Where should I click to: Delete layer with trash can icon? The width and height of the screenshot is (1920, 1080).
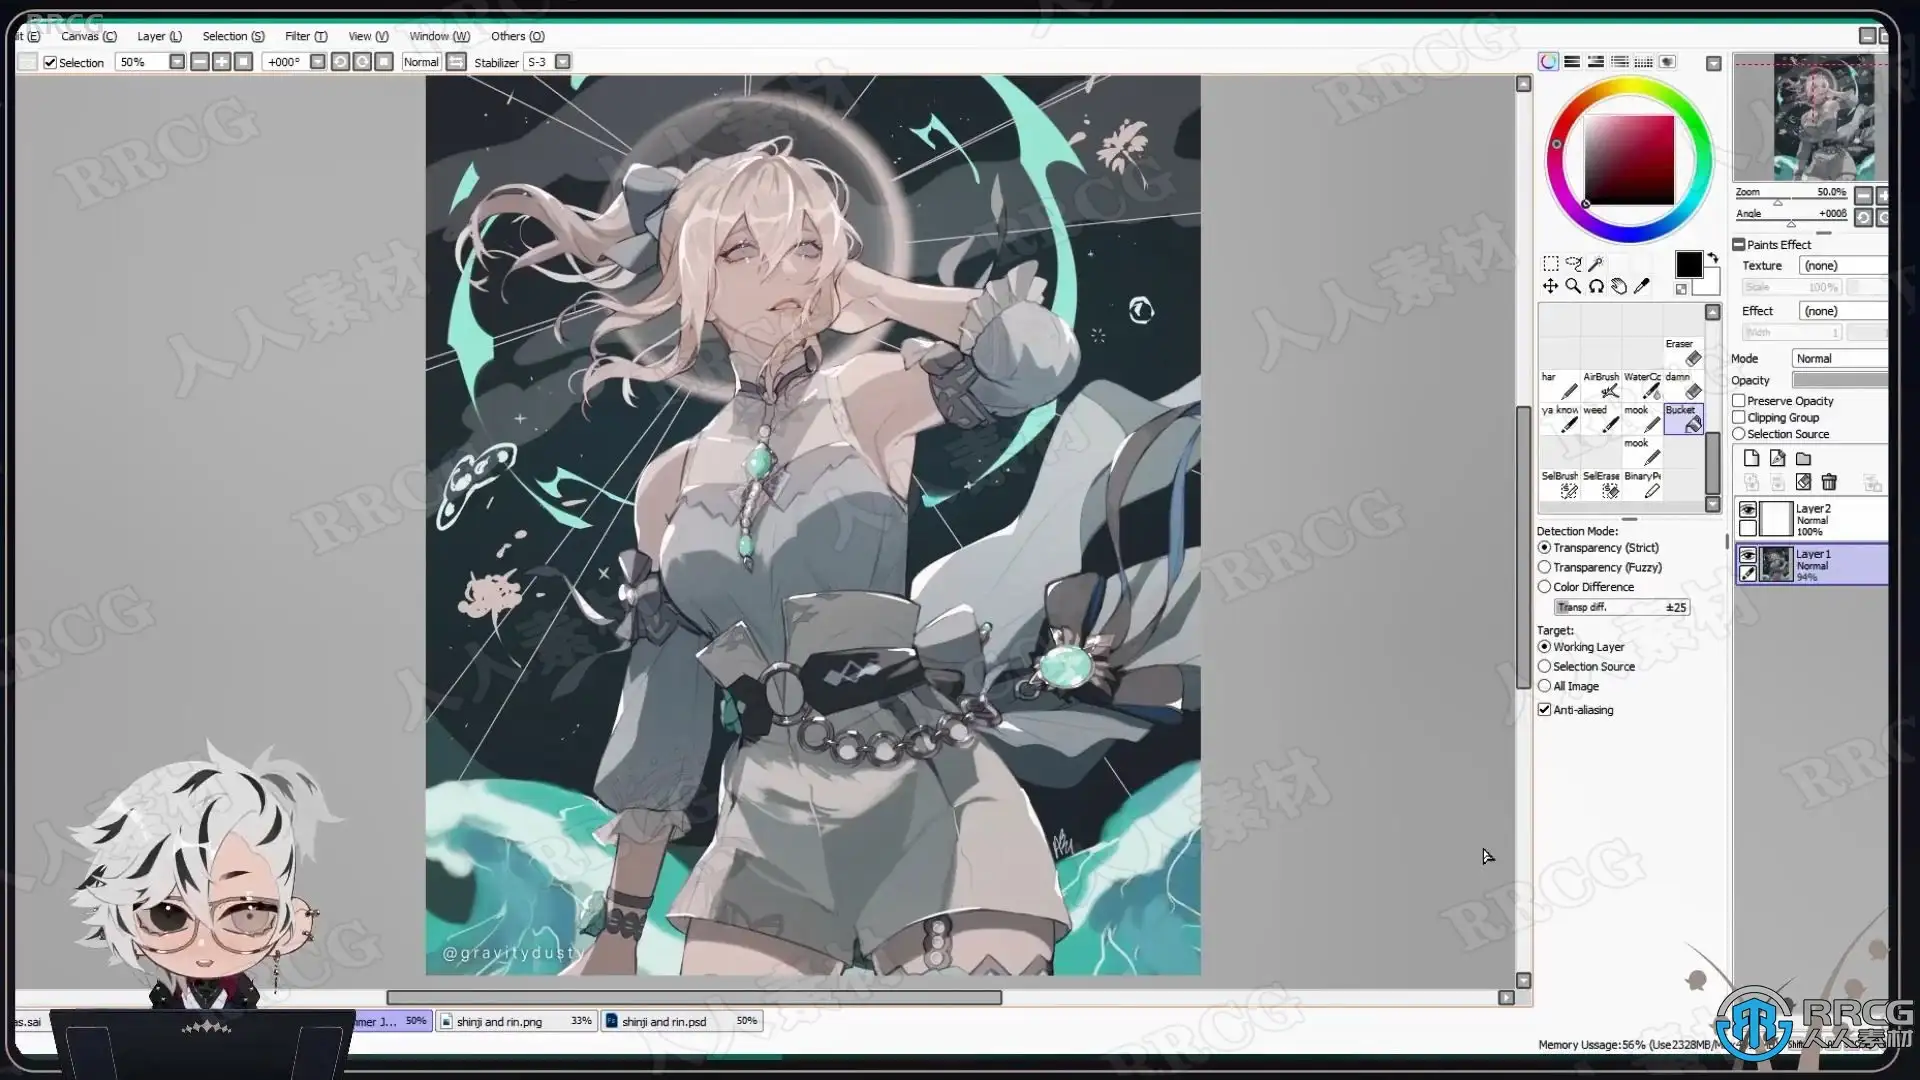pyautogui.click(x=1829, y=483)
